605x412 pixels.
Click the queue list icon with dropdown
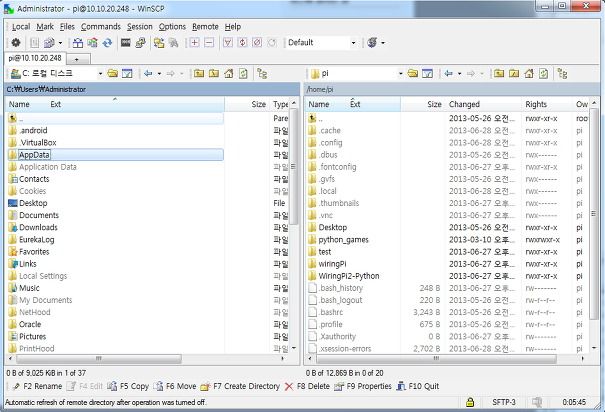point(49,42)
